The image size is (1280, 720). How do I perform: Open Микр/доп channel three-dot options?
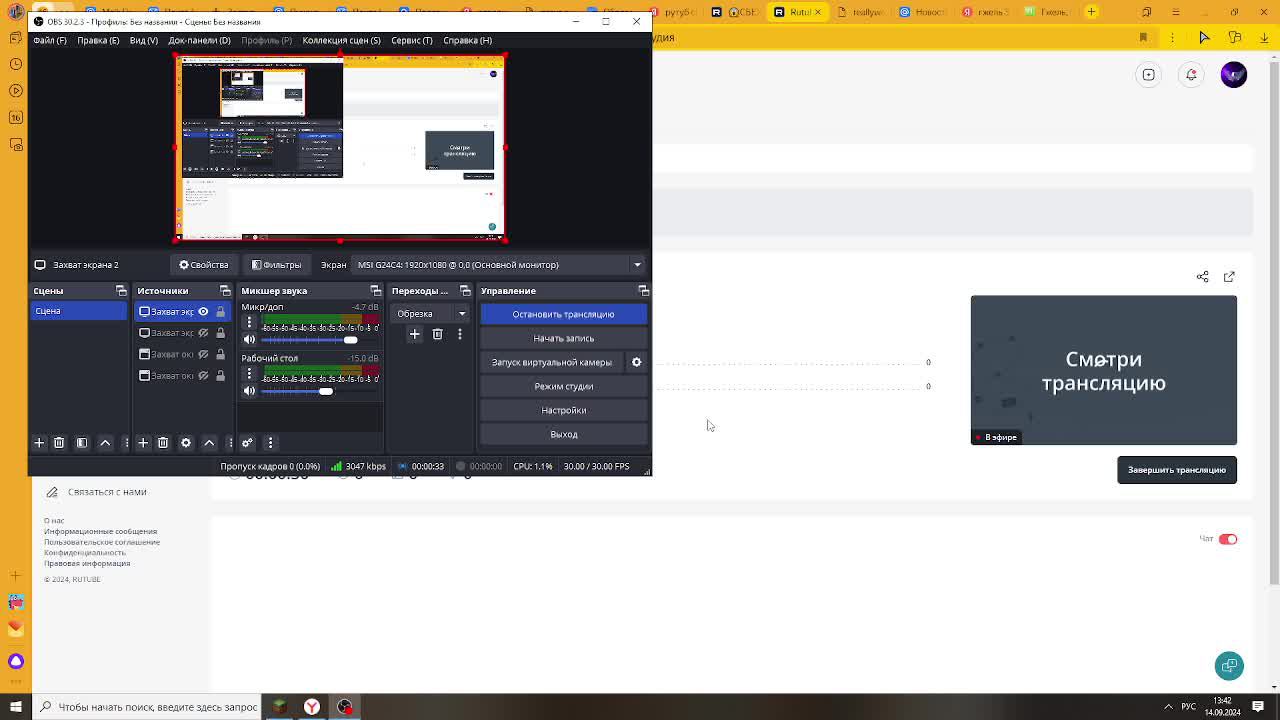click(250, 322)
